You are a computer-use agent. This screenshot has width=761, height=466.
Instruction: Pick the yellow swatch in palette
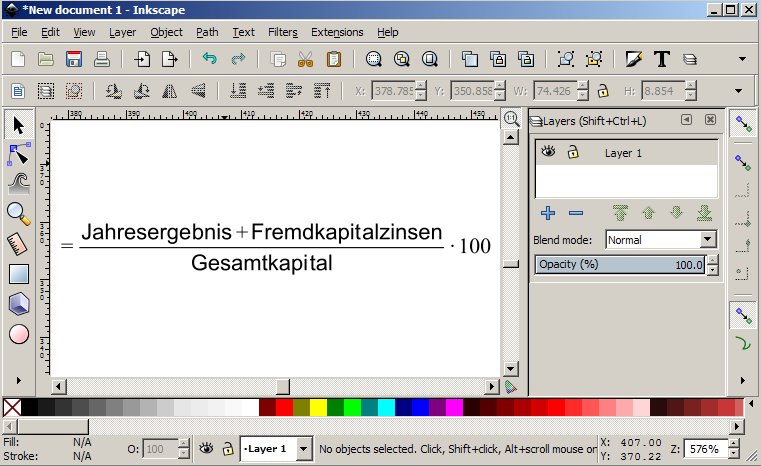pos(317,408)
